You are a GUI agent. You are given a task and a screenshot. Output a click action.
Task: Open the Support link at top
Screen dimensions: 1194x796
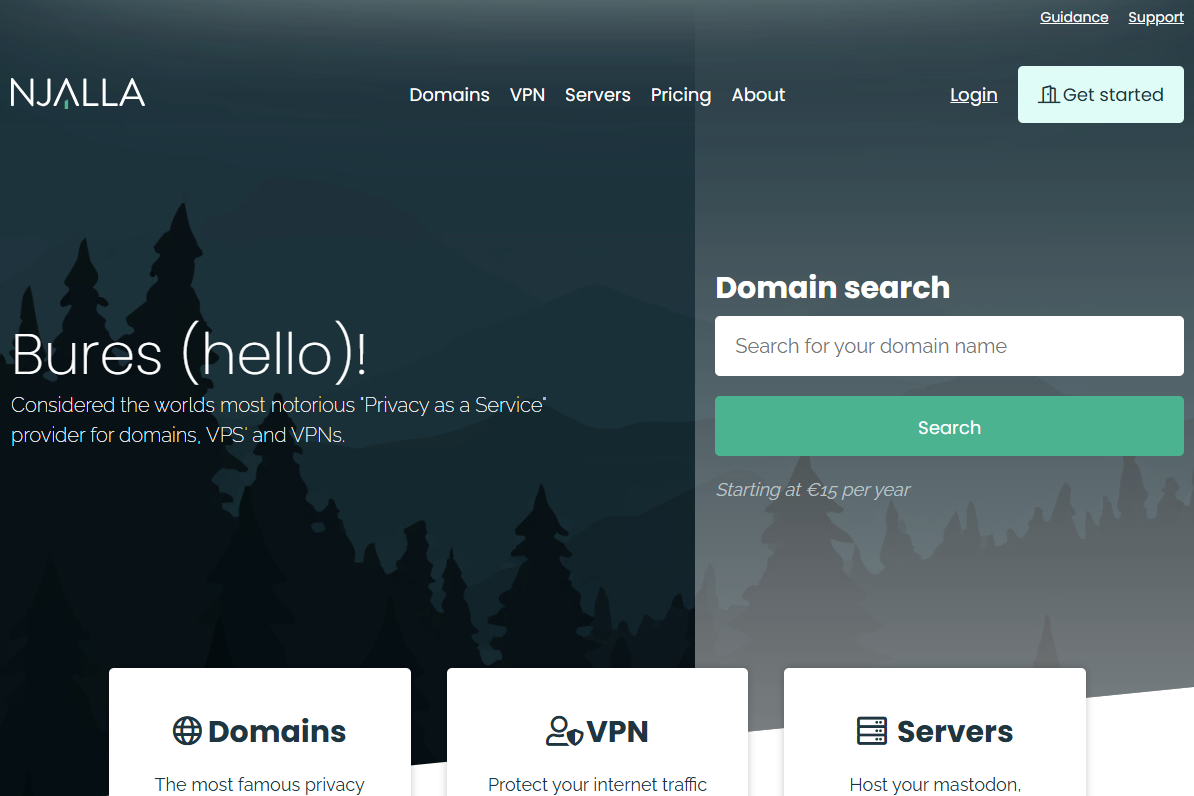[x=1155, y=18]
